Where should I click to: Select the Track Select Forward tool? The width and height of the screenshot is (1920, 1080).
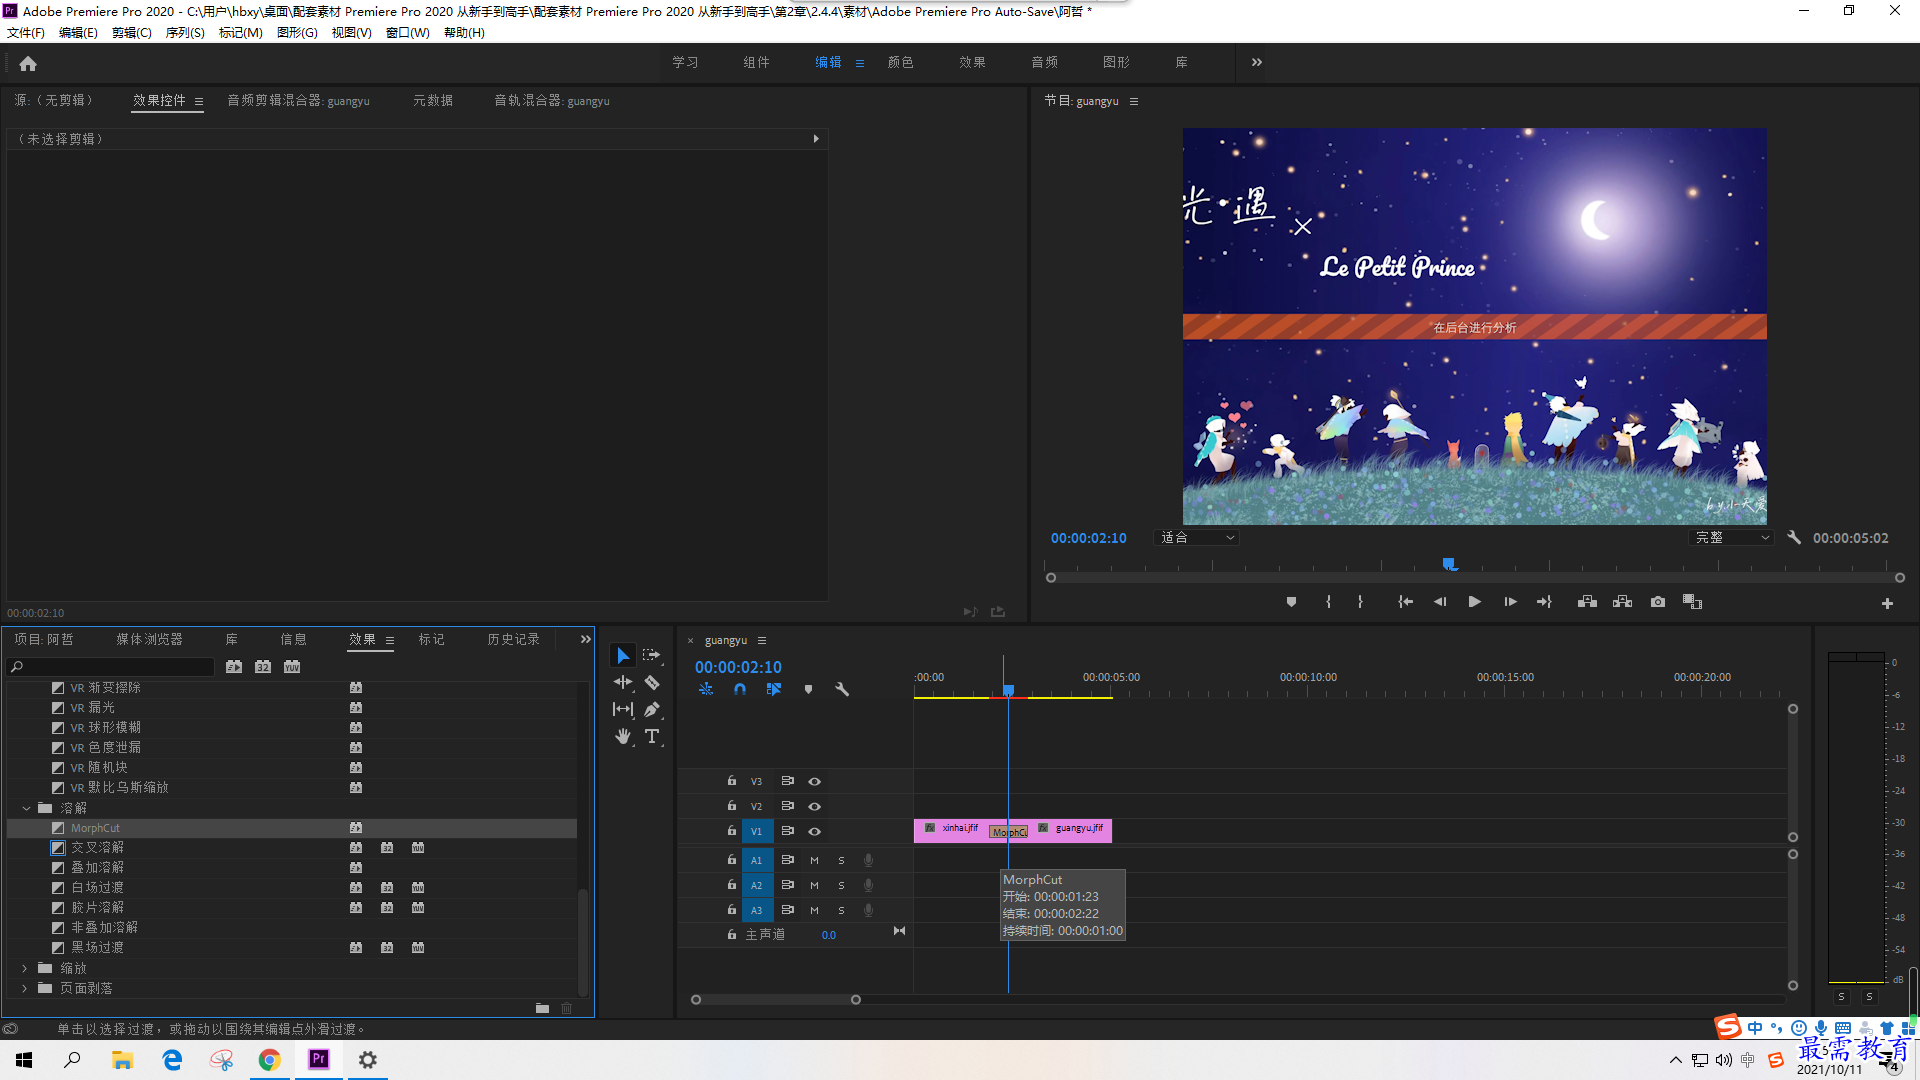[x=652, y=655]
